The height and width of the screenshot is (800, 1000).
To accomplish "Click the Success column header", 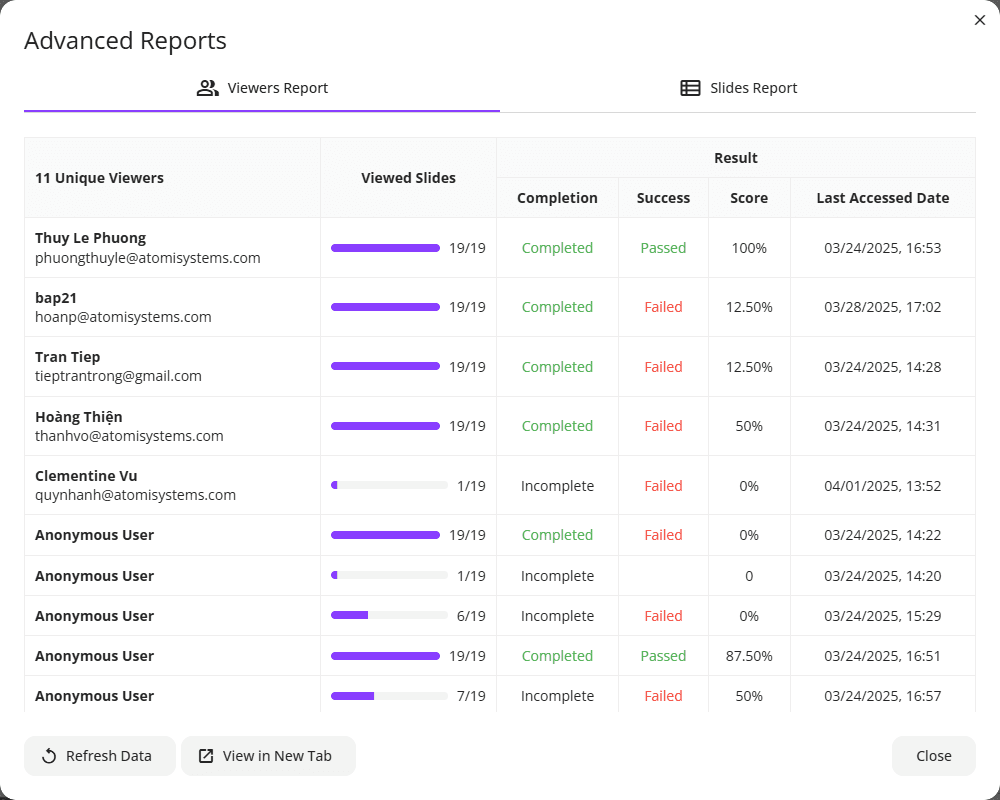I will pos(663,198).
